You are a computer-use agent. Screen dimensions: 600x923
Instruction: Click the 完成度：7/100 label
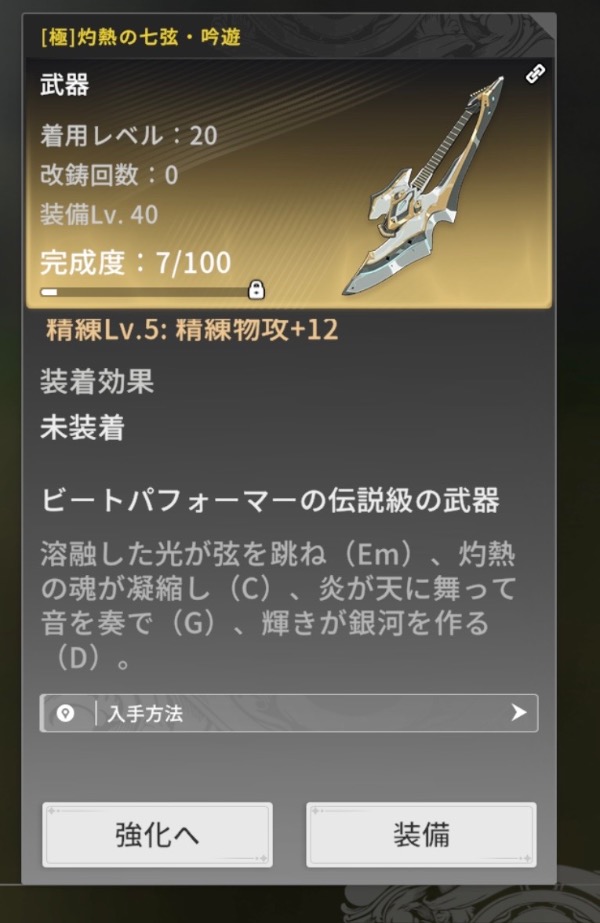135,263
